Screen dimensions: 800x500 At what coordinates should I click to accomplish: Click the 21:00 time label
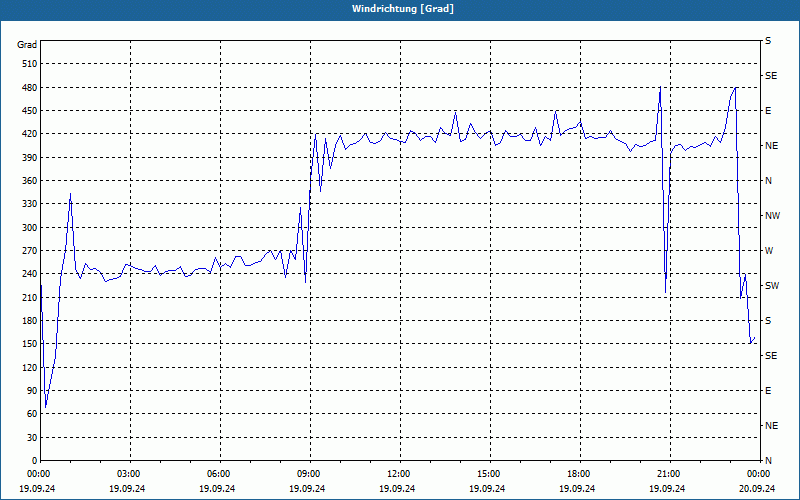point(668,474)
